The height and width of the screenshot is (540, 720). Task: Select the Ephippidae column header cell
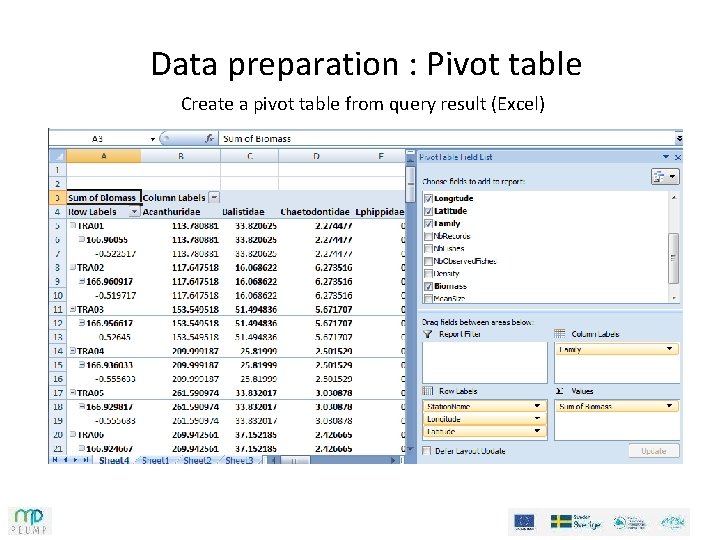pyautogui.click(x=380, y=212)
